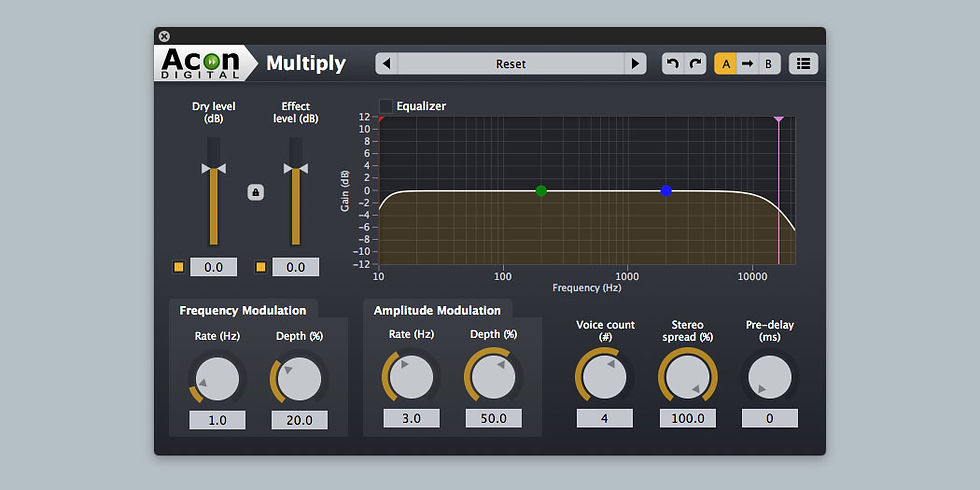Click the amplitude rate 3.0 field
The height and width of the screenshot is (490, 980).
pyautogui.click(x=411, y=418)
